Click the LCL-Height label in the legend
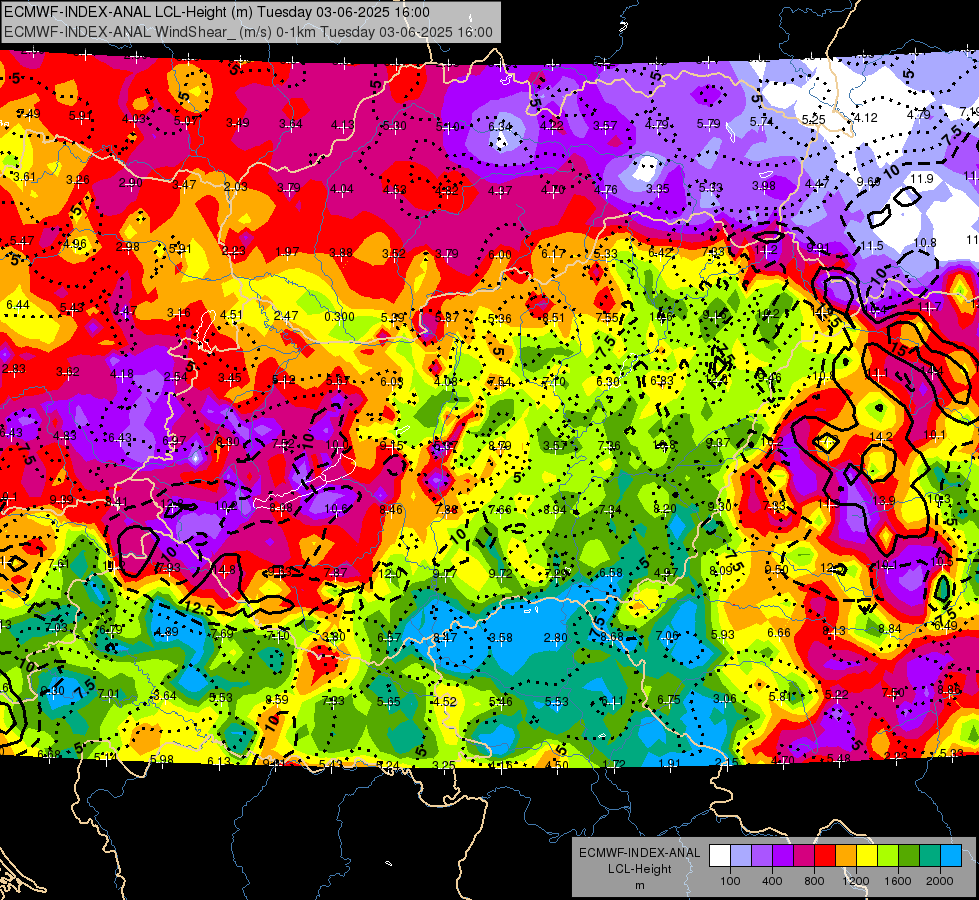The height and width of the screenshot is (900, 979). (639, 869)
